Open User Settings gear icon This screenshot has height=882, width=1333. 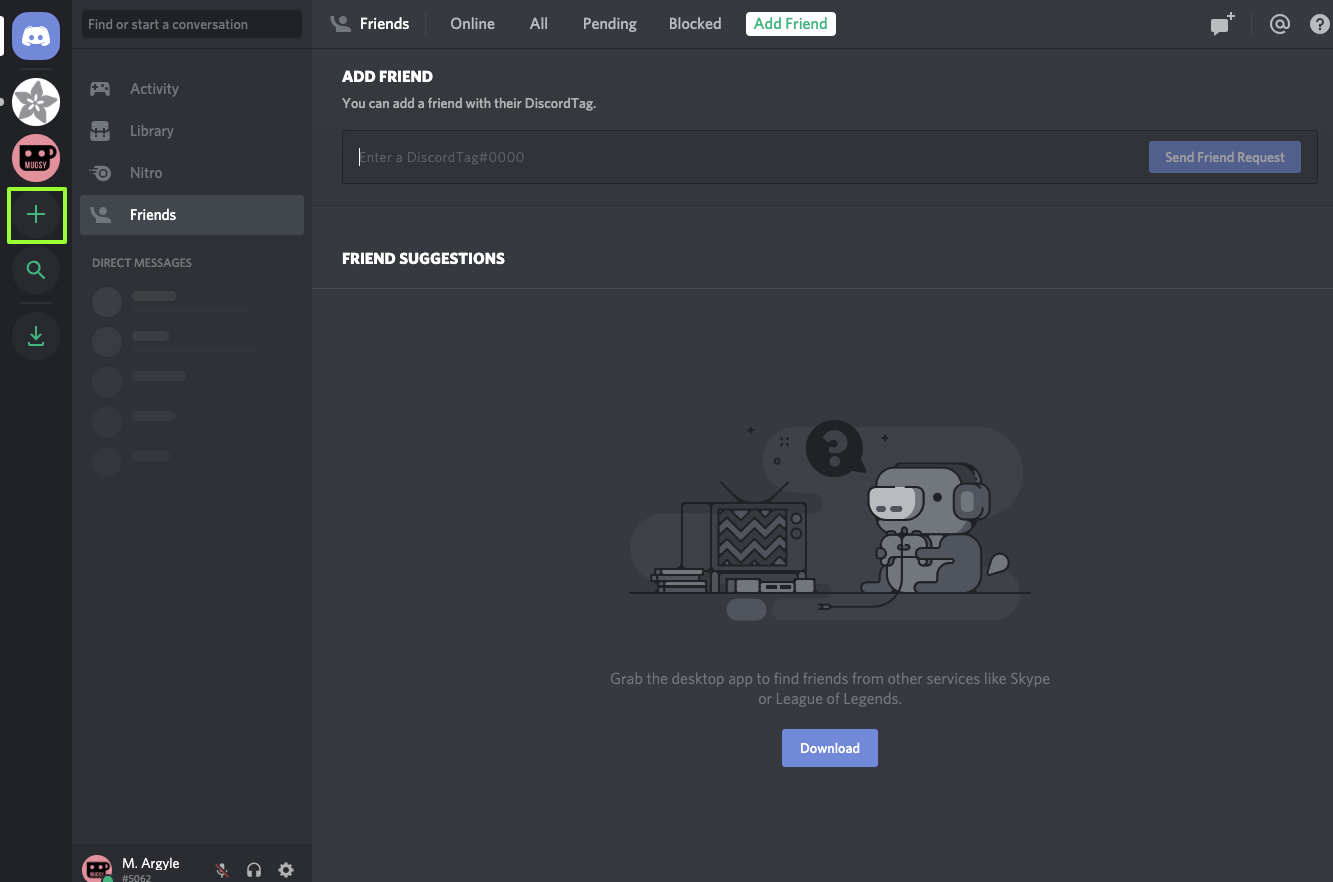click(286, 870)
